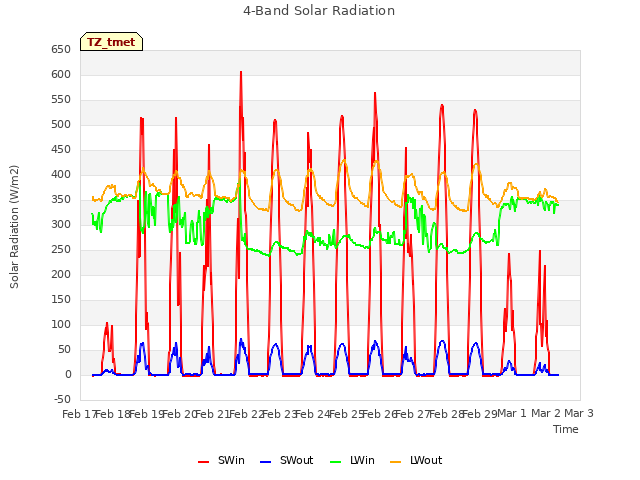Click the Feb 17 x-axis tick label
The height and width of the screenshot is (480, 640).
coord(78,414)
